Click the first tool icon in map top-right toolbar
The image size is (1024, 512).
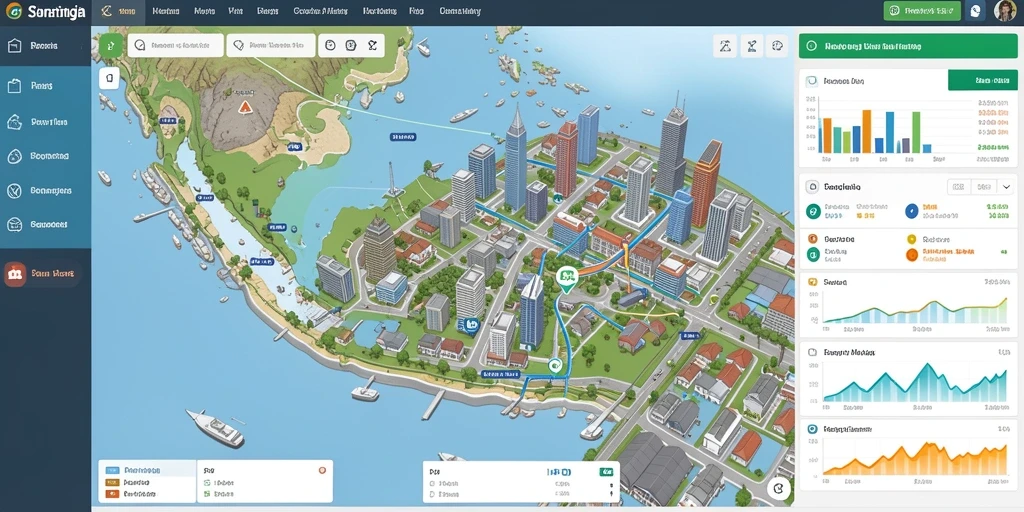[x=724, y=46]
